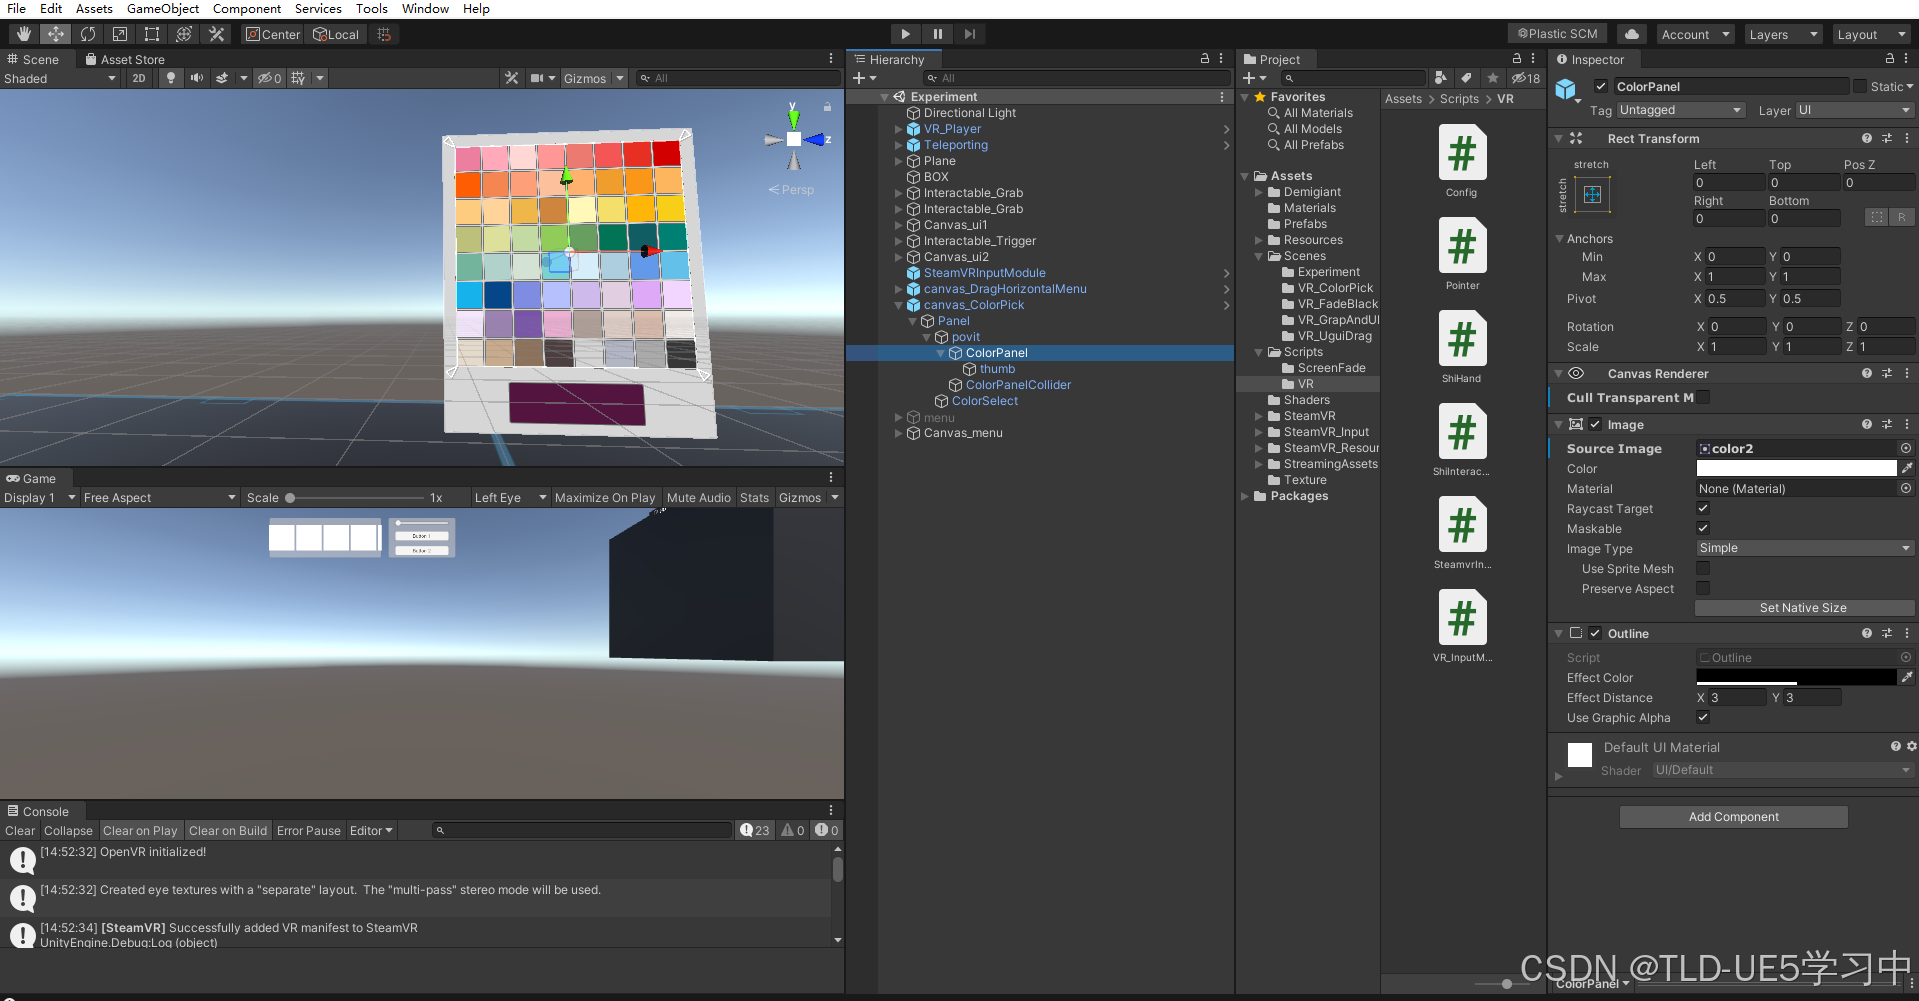Toggle scene audio speaker icon

point(197,78)
